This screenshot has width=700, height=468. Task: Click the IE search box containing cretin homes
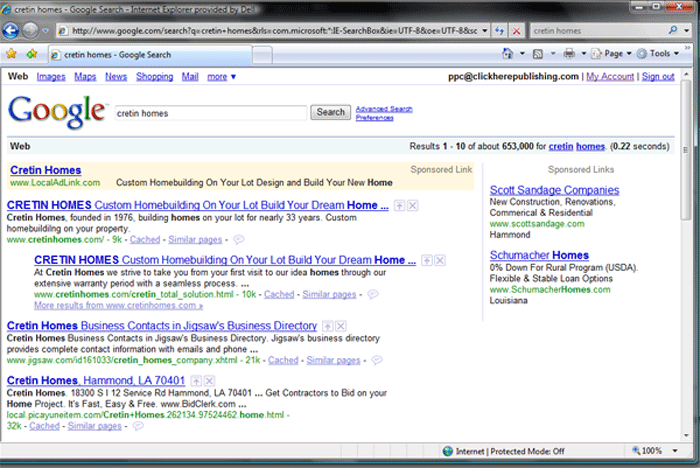(598, 31)
